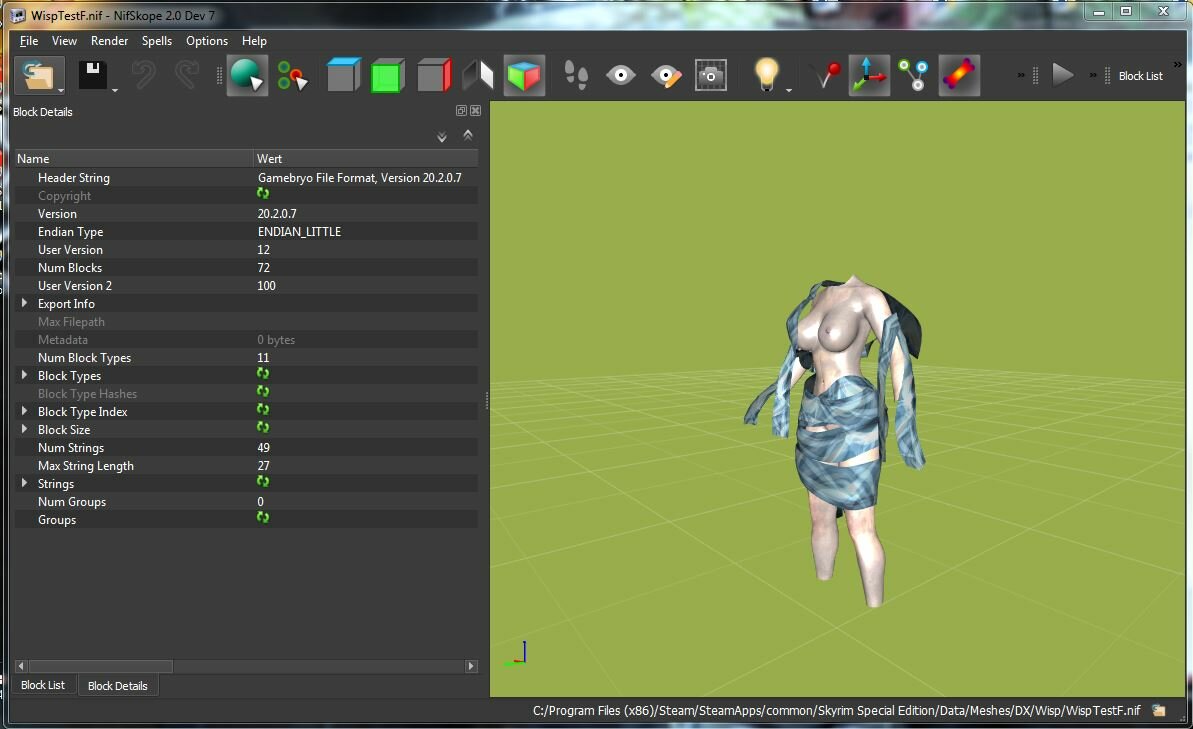Image resolution: width=1193 pixels, height=729 pixels.
Task: Expand the Block Types row
Action: [24, 375]
